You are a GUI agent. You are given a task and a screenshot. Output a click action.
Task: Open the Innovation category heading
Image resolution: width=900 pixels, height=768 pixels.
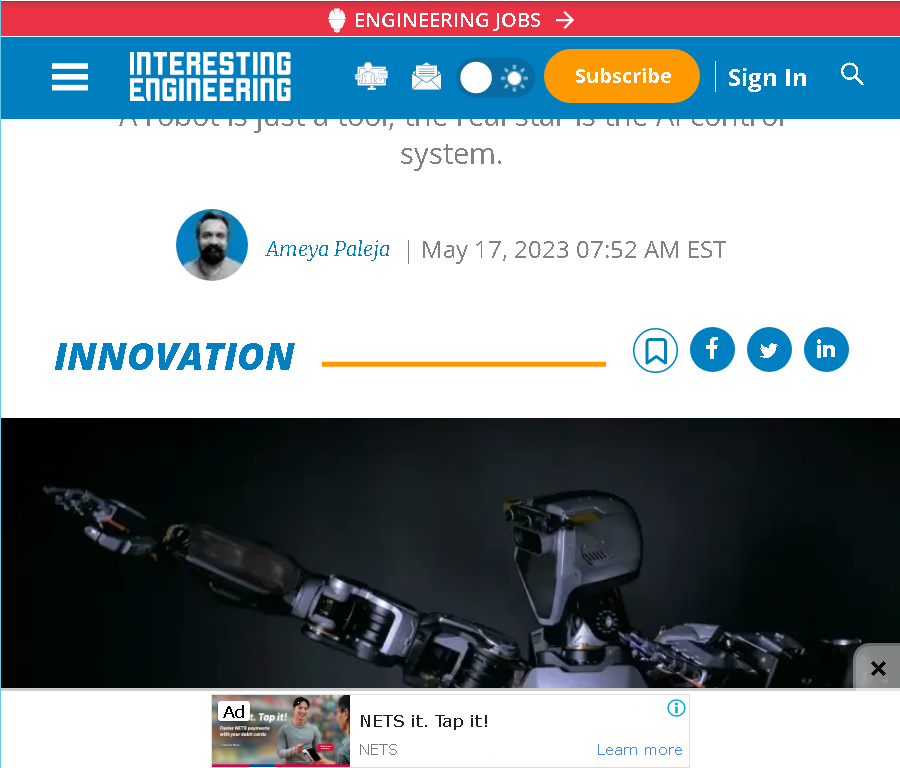(x=174, y=356)
